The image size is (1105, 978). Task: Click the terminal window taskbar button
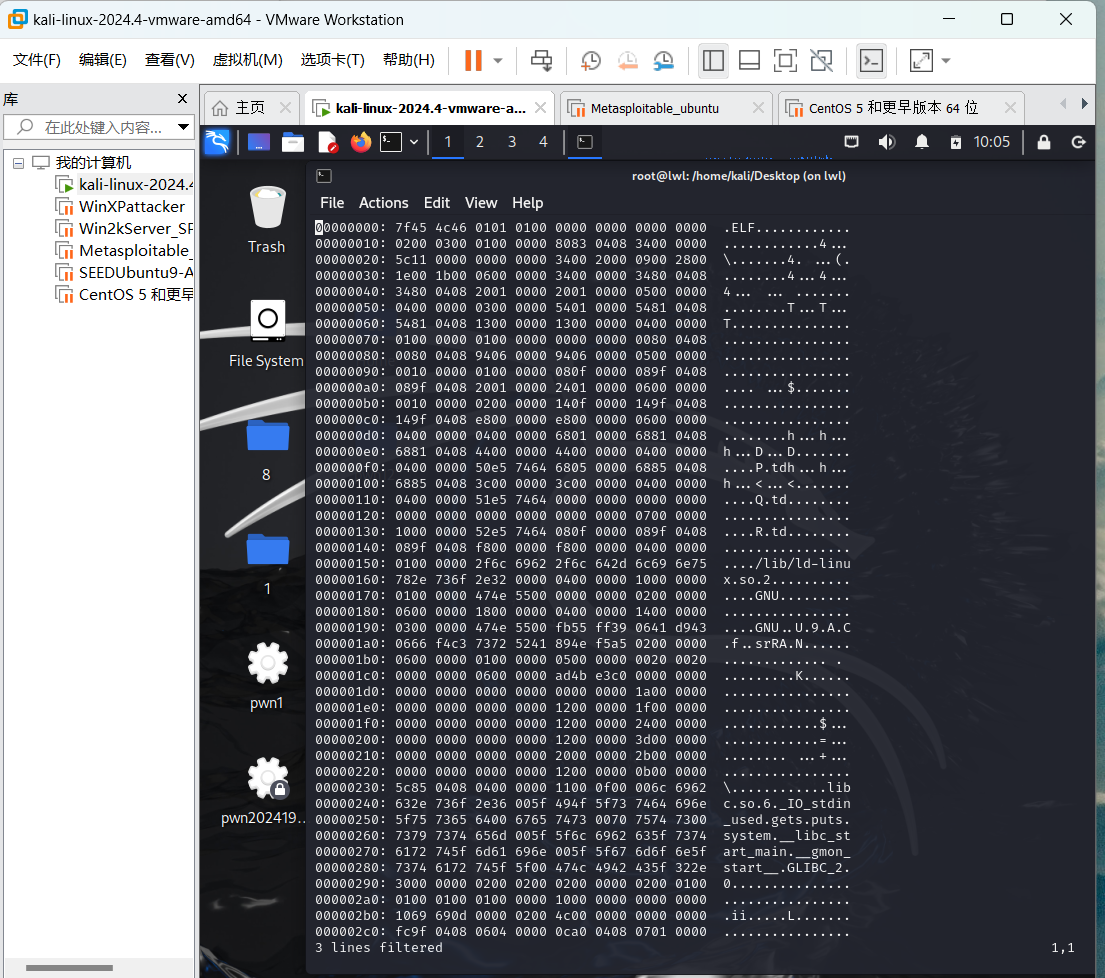(x=585, y=142)
